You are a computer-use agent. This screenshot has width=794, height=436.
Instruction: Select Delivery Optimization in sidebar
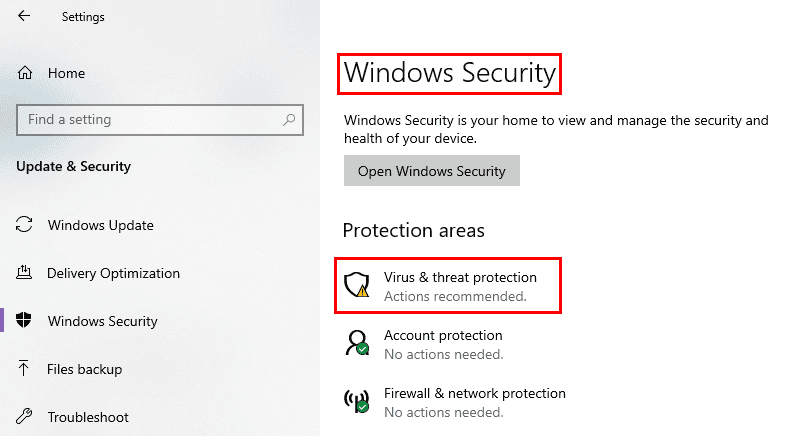pos(113,273)
